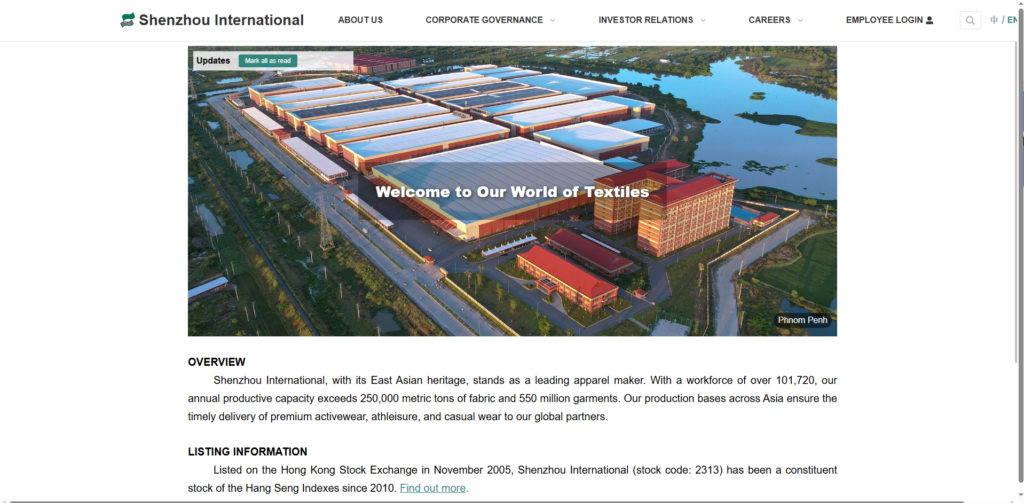Click the Welcome to Our World of Textiles text
This screenshot has width=1024, height=503.
512,191
